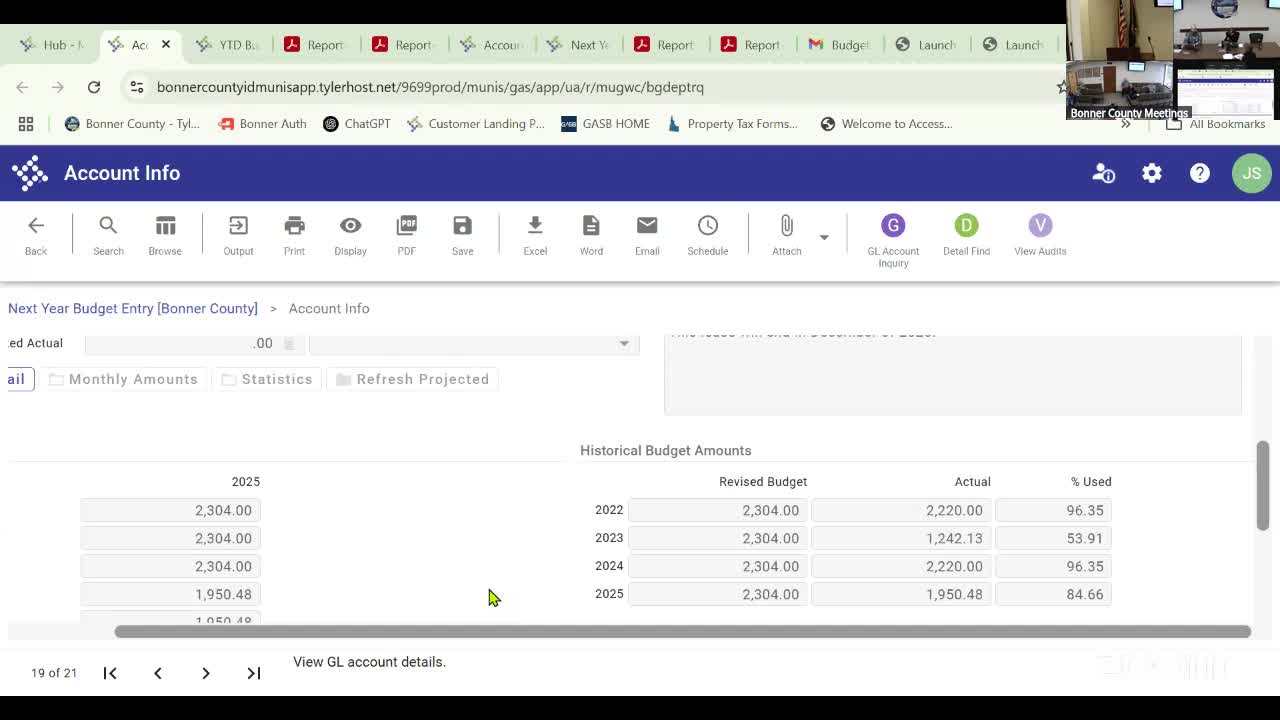
Task: Select the 2025 % Used value 84.66
Action: (1053, 594)
